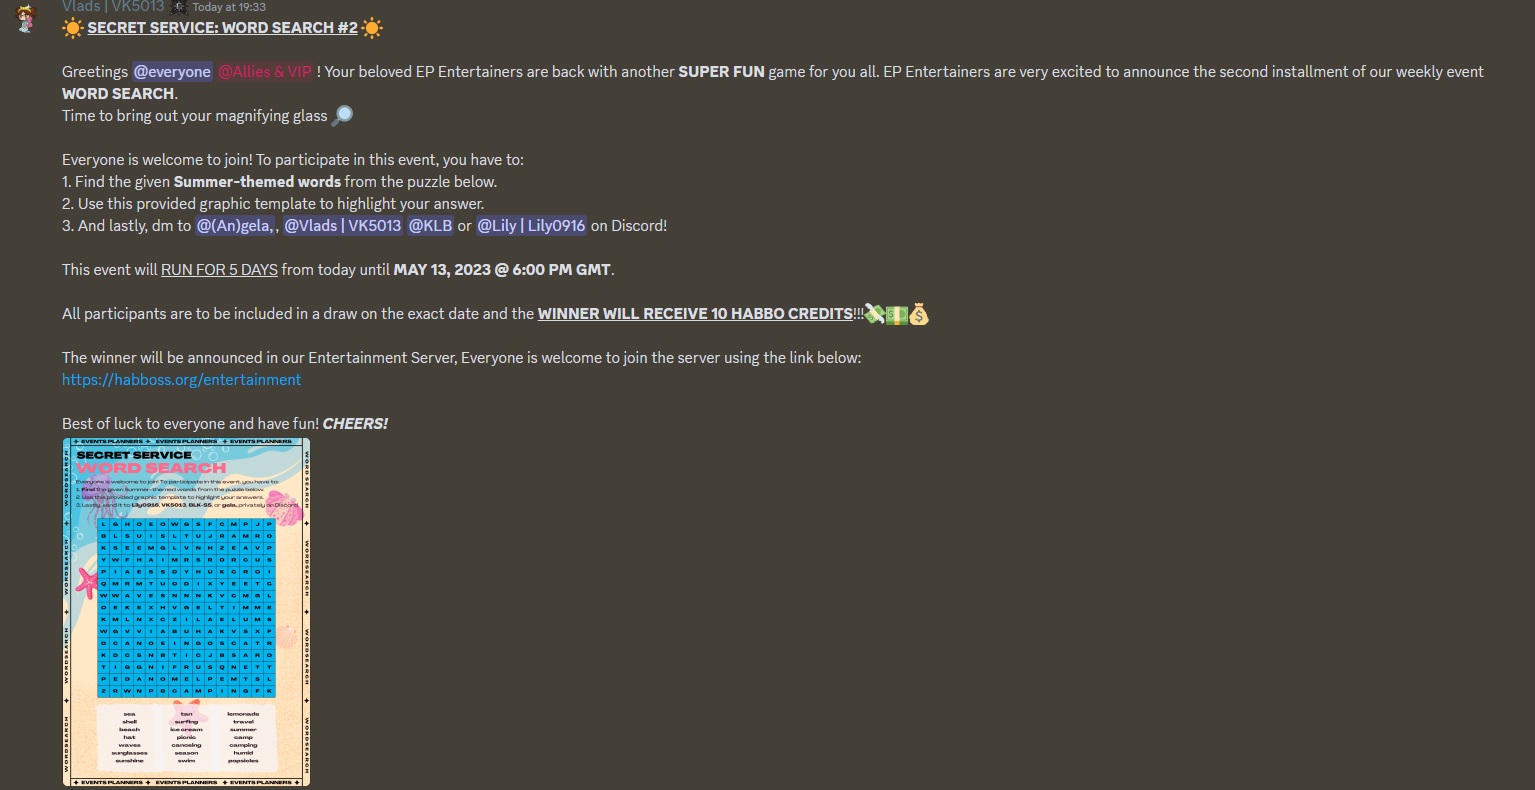Open the @Lily | Lily0916 mention
The height and width of the screenshot is (790, 1535).
531,226
